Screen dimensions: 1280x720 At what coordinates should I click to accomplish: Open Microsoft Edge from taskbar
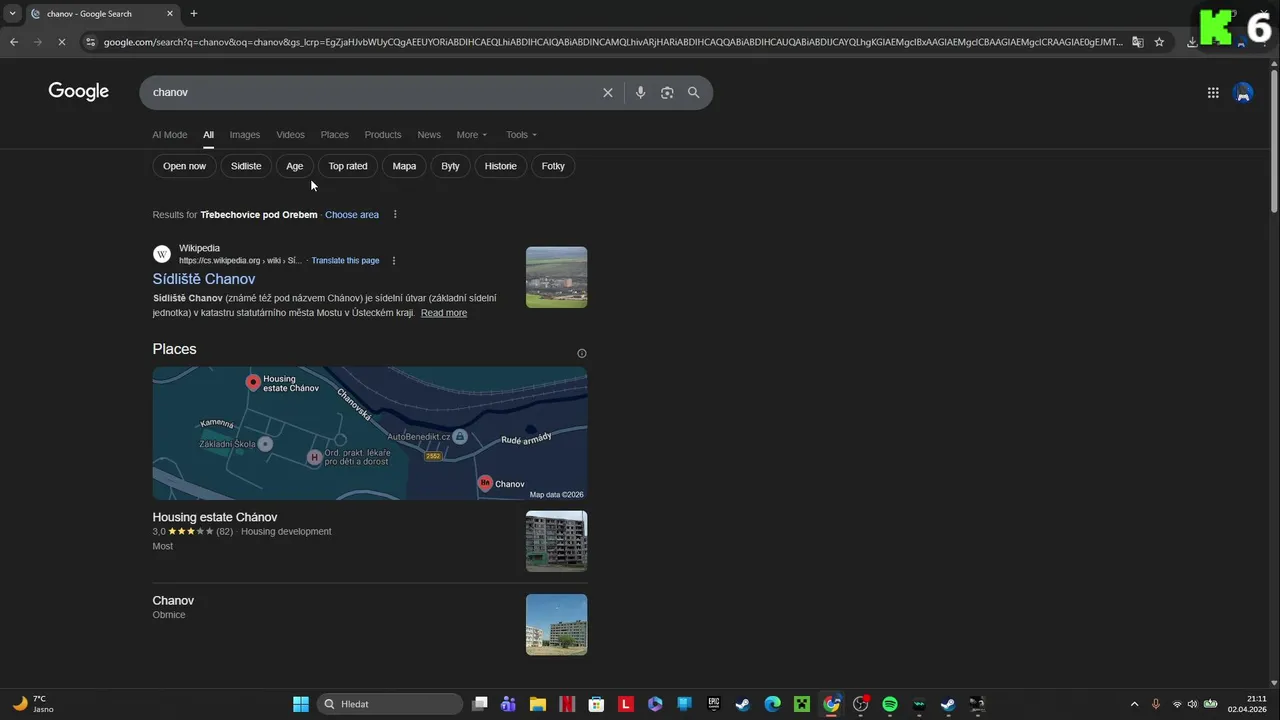[x=773, y=704]
